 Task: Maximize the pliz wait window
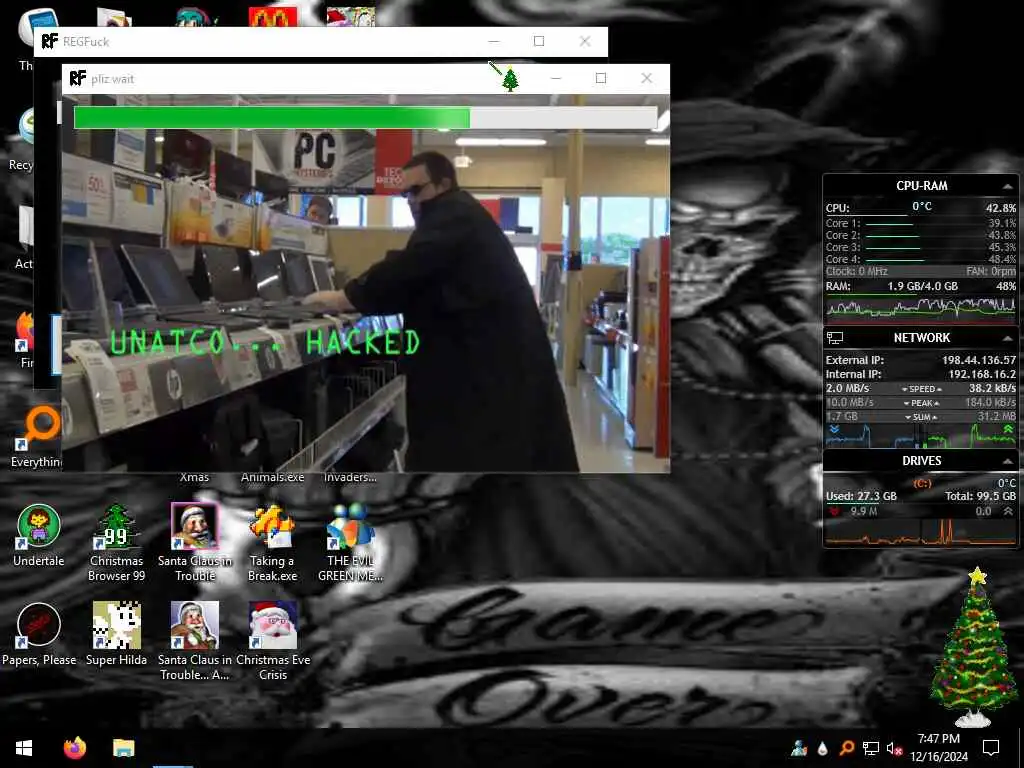tap(601, 78)
